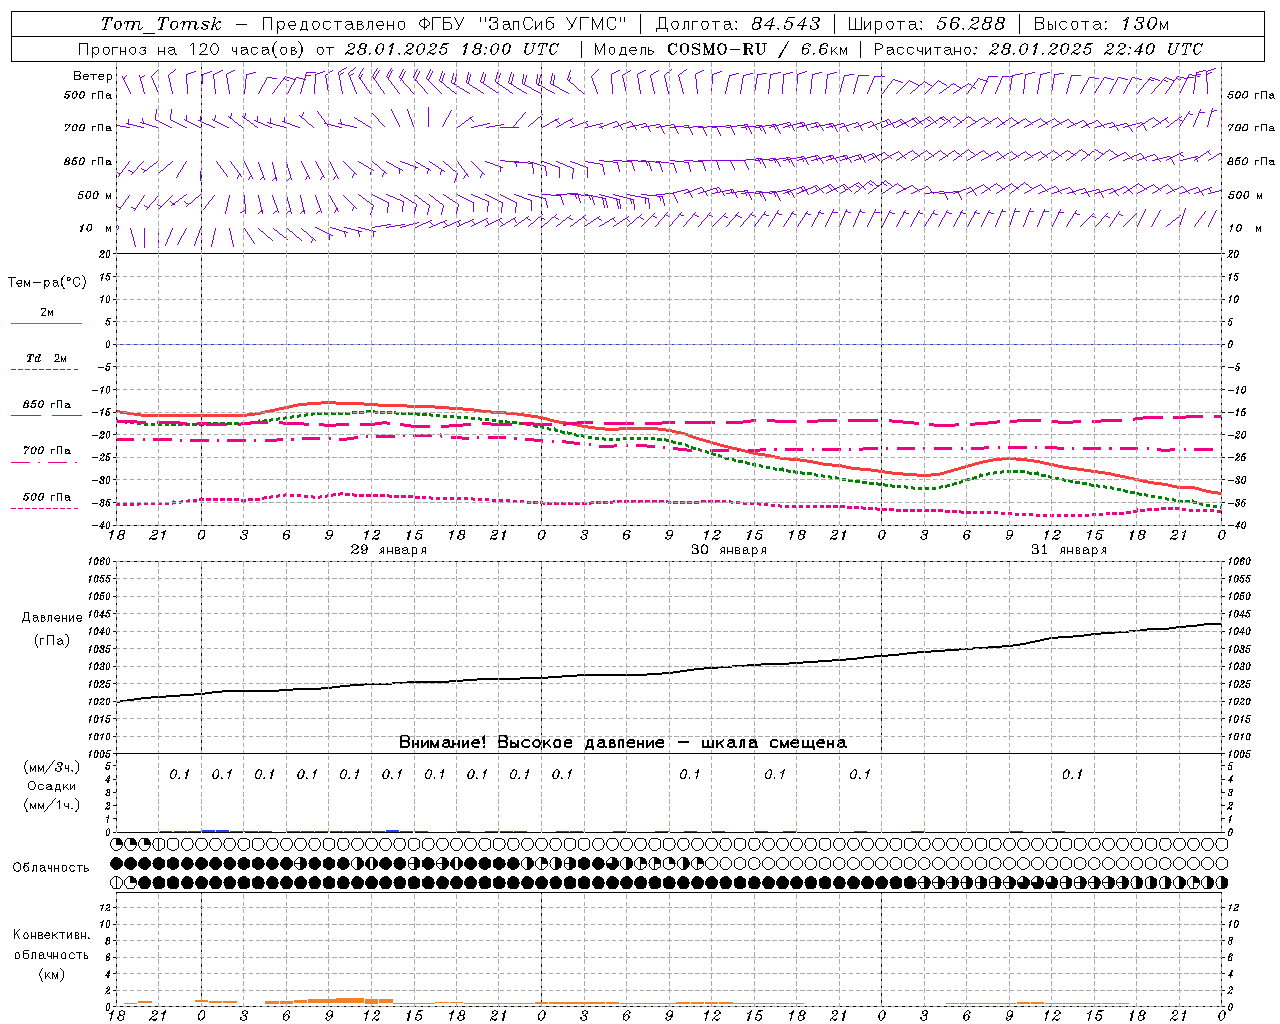Viewport: 1280px width, 1024px height.
Task: Click the "Высота: 130м" elevation value
Action: click(x=1101, y=24)
